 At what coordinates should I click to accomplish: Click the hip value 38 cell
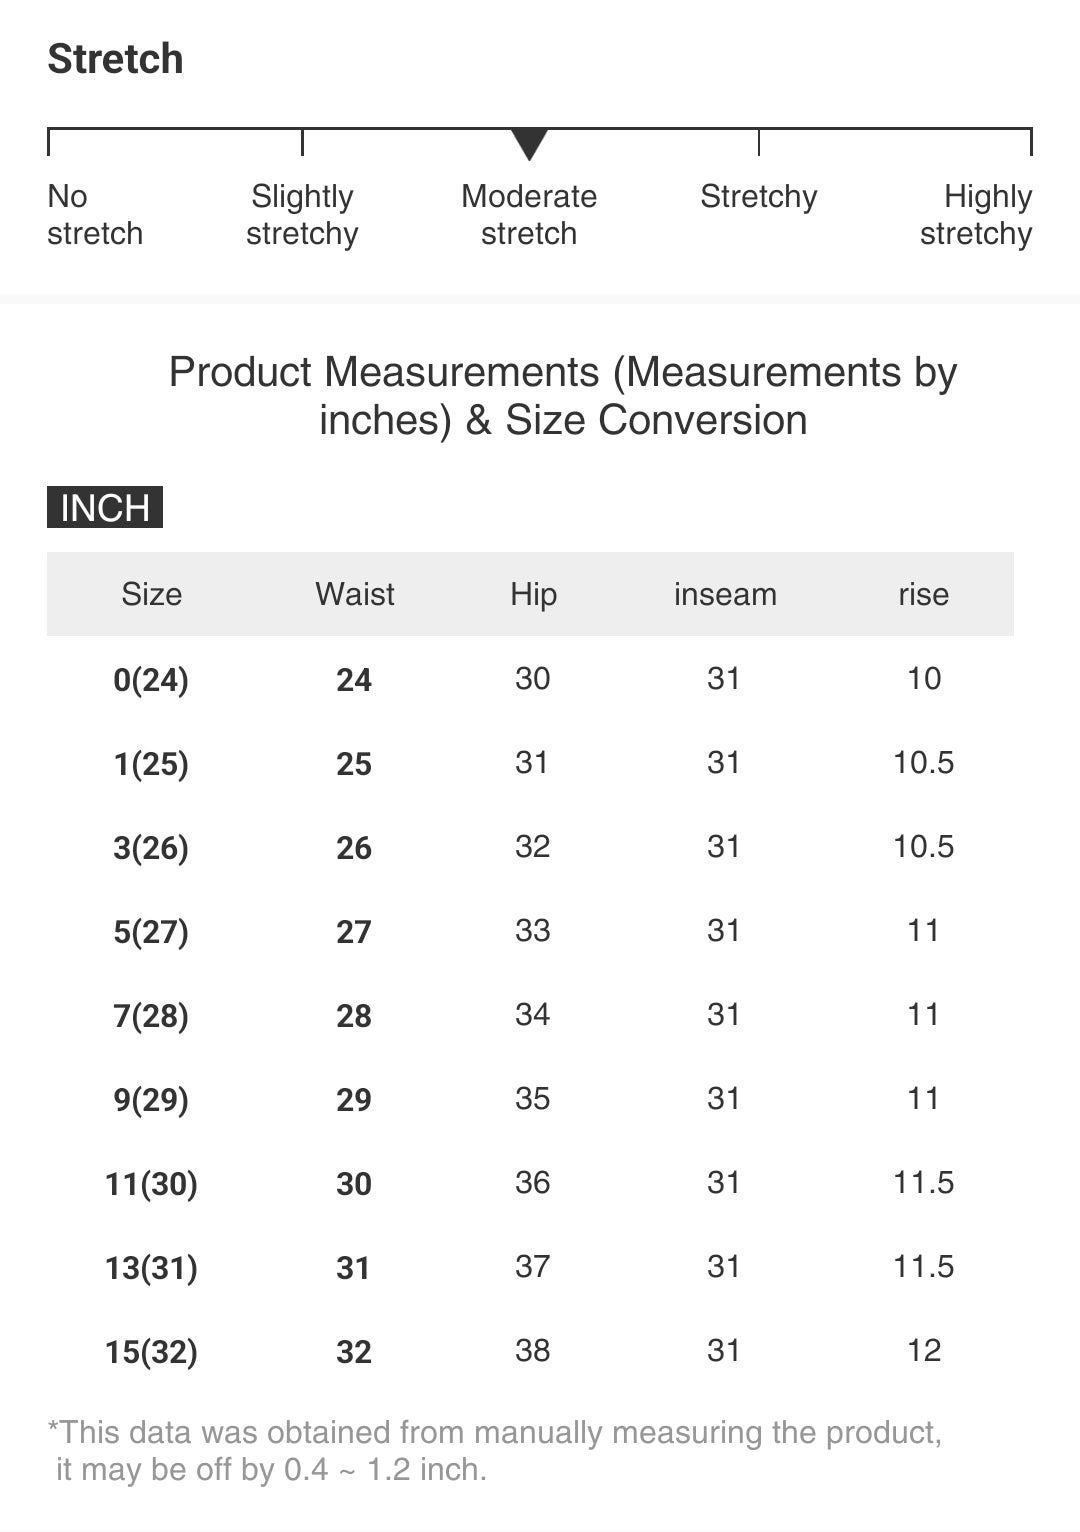533,1351
